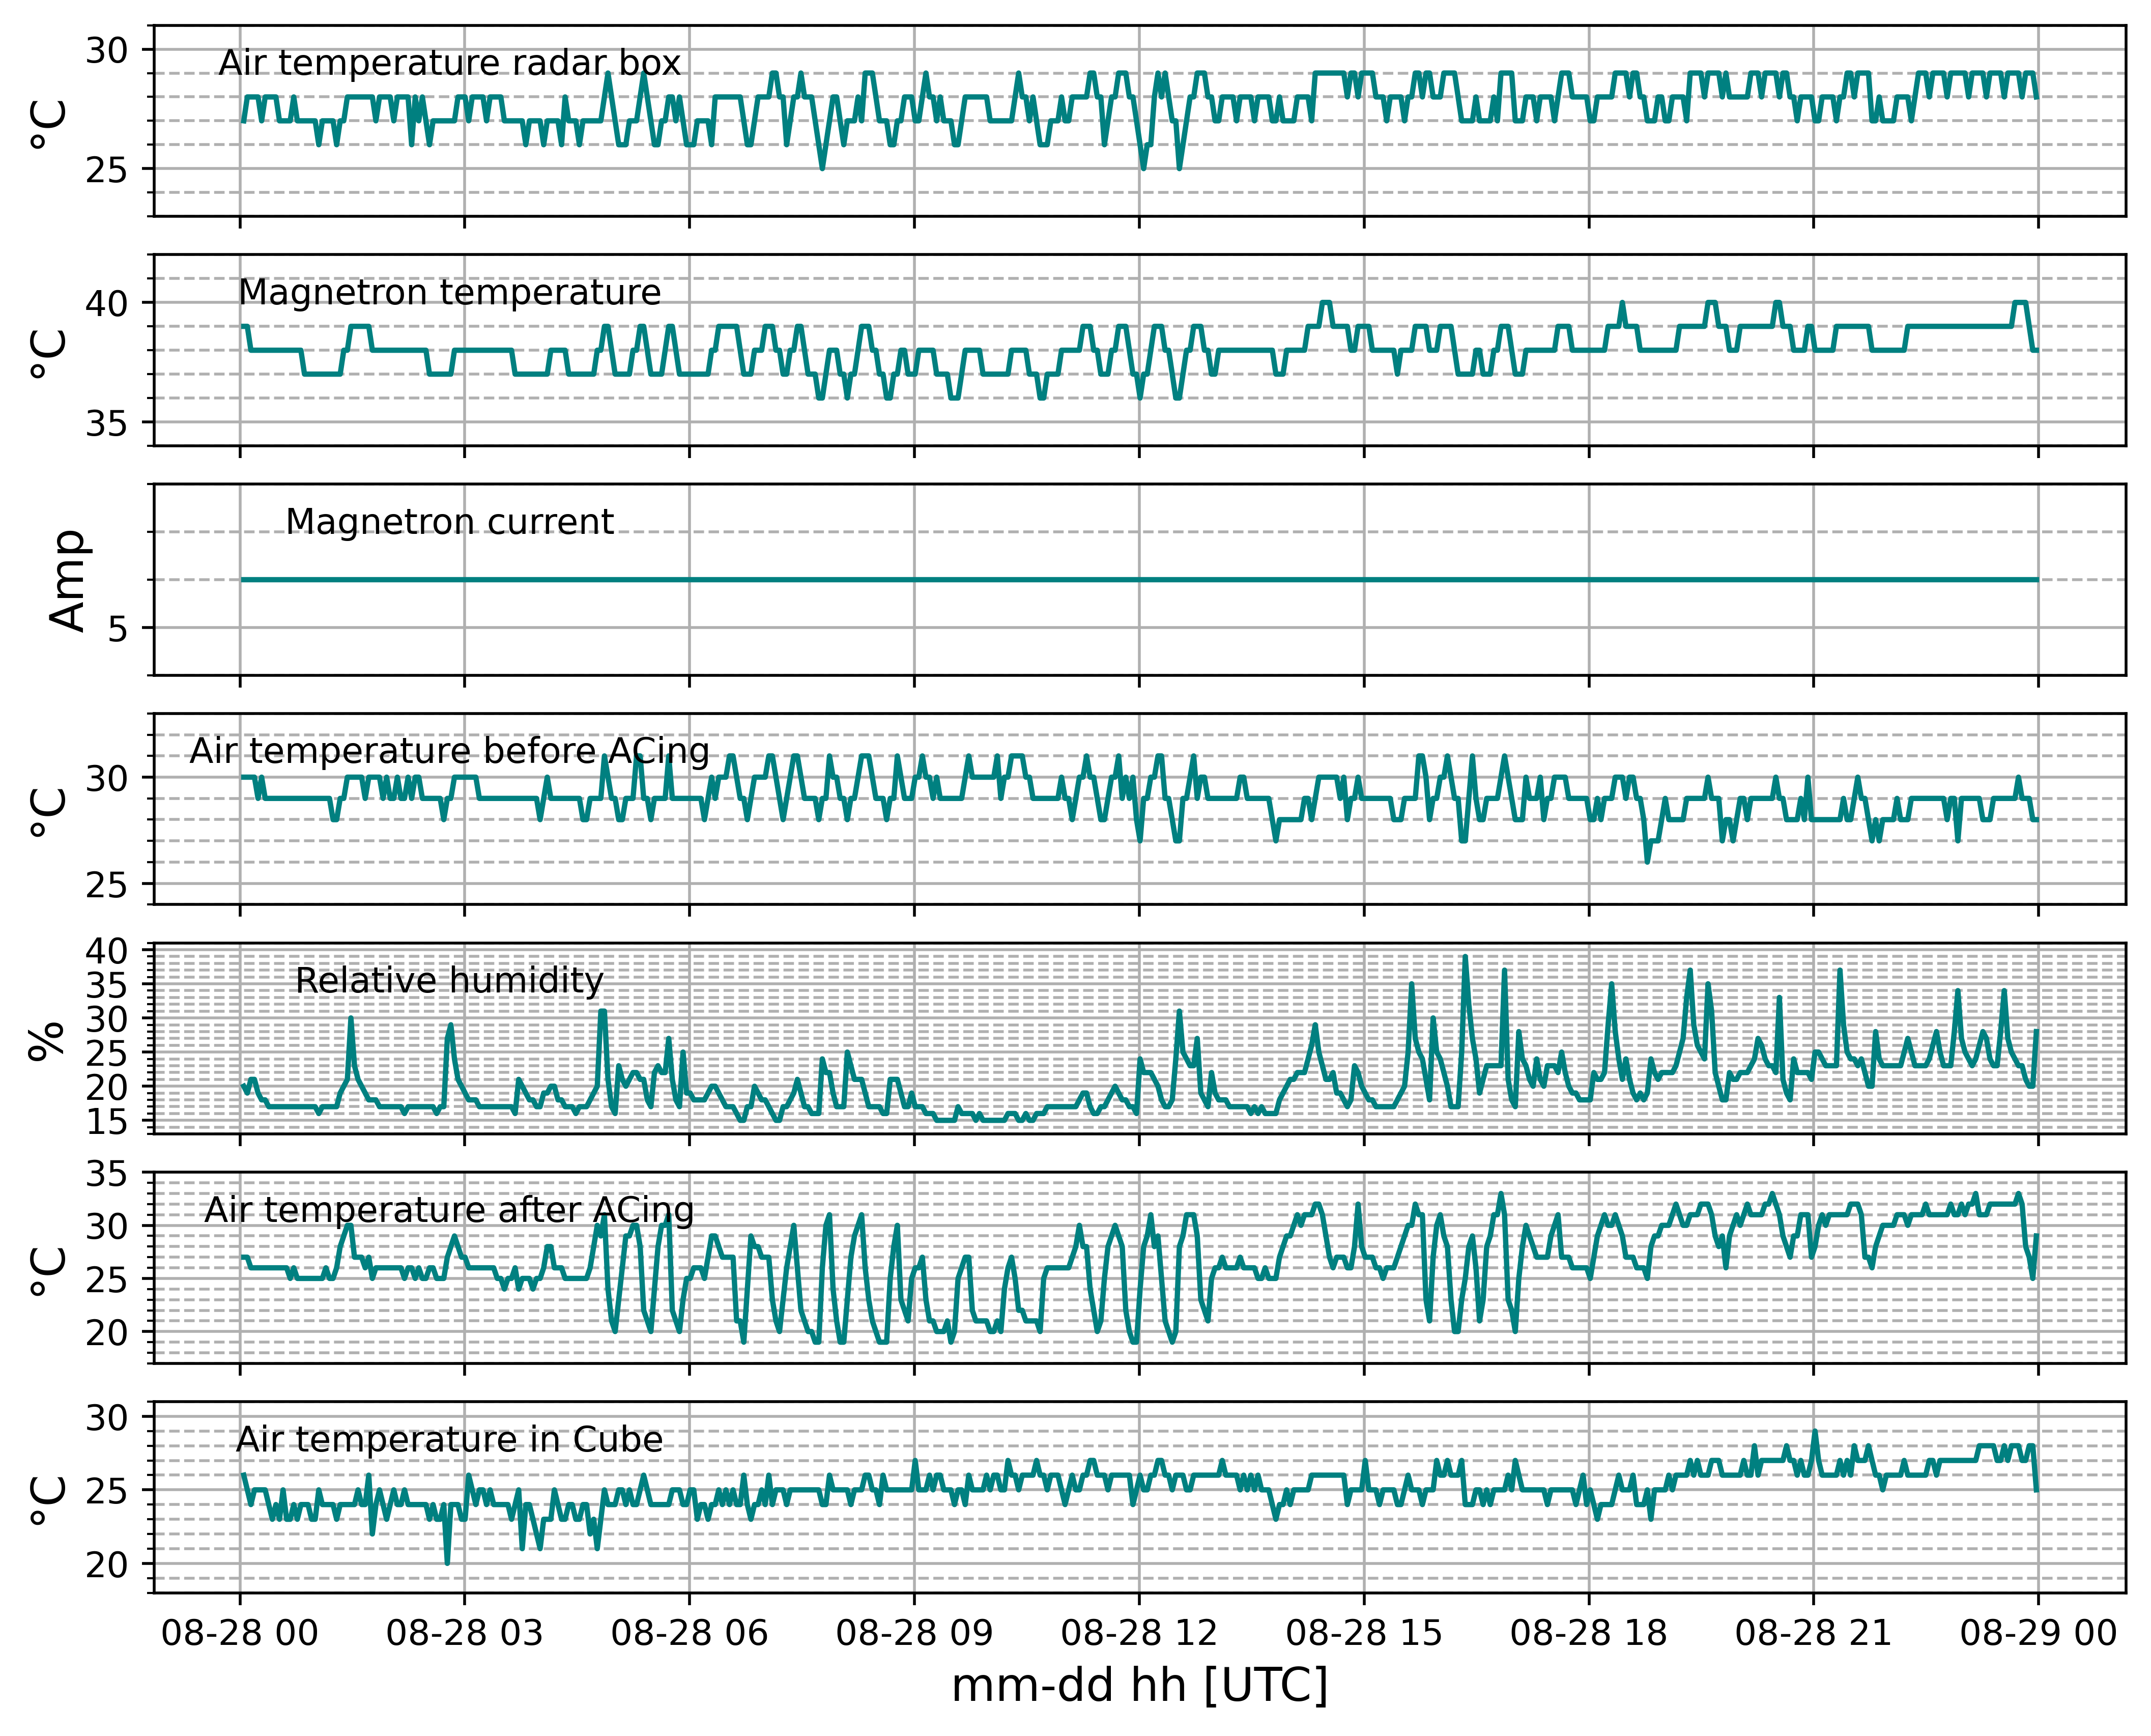Click the 'Magnetron temperature' plot title

(449, 292)
